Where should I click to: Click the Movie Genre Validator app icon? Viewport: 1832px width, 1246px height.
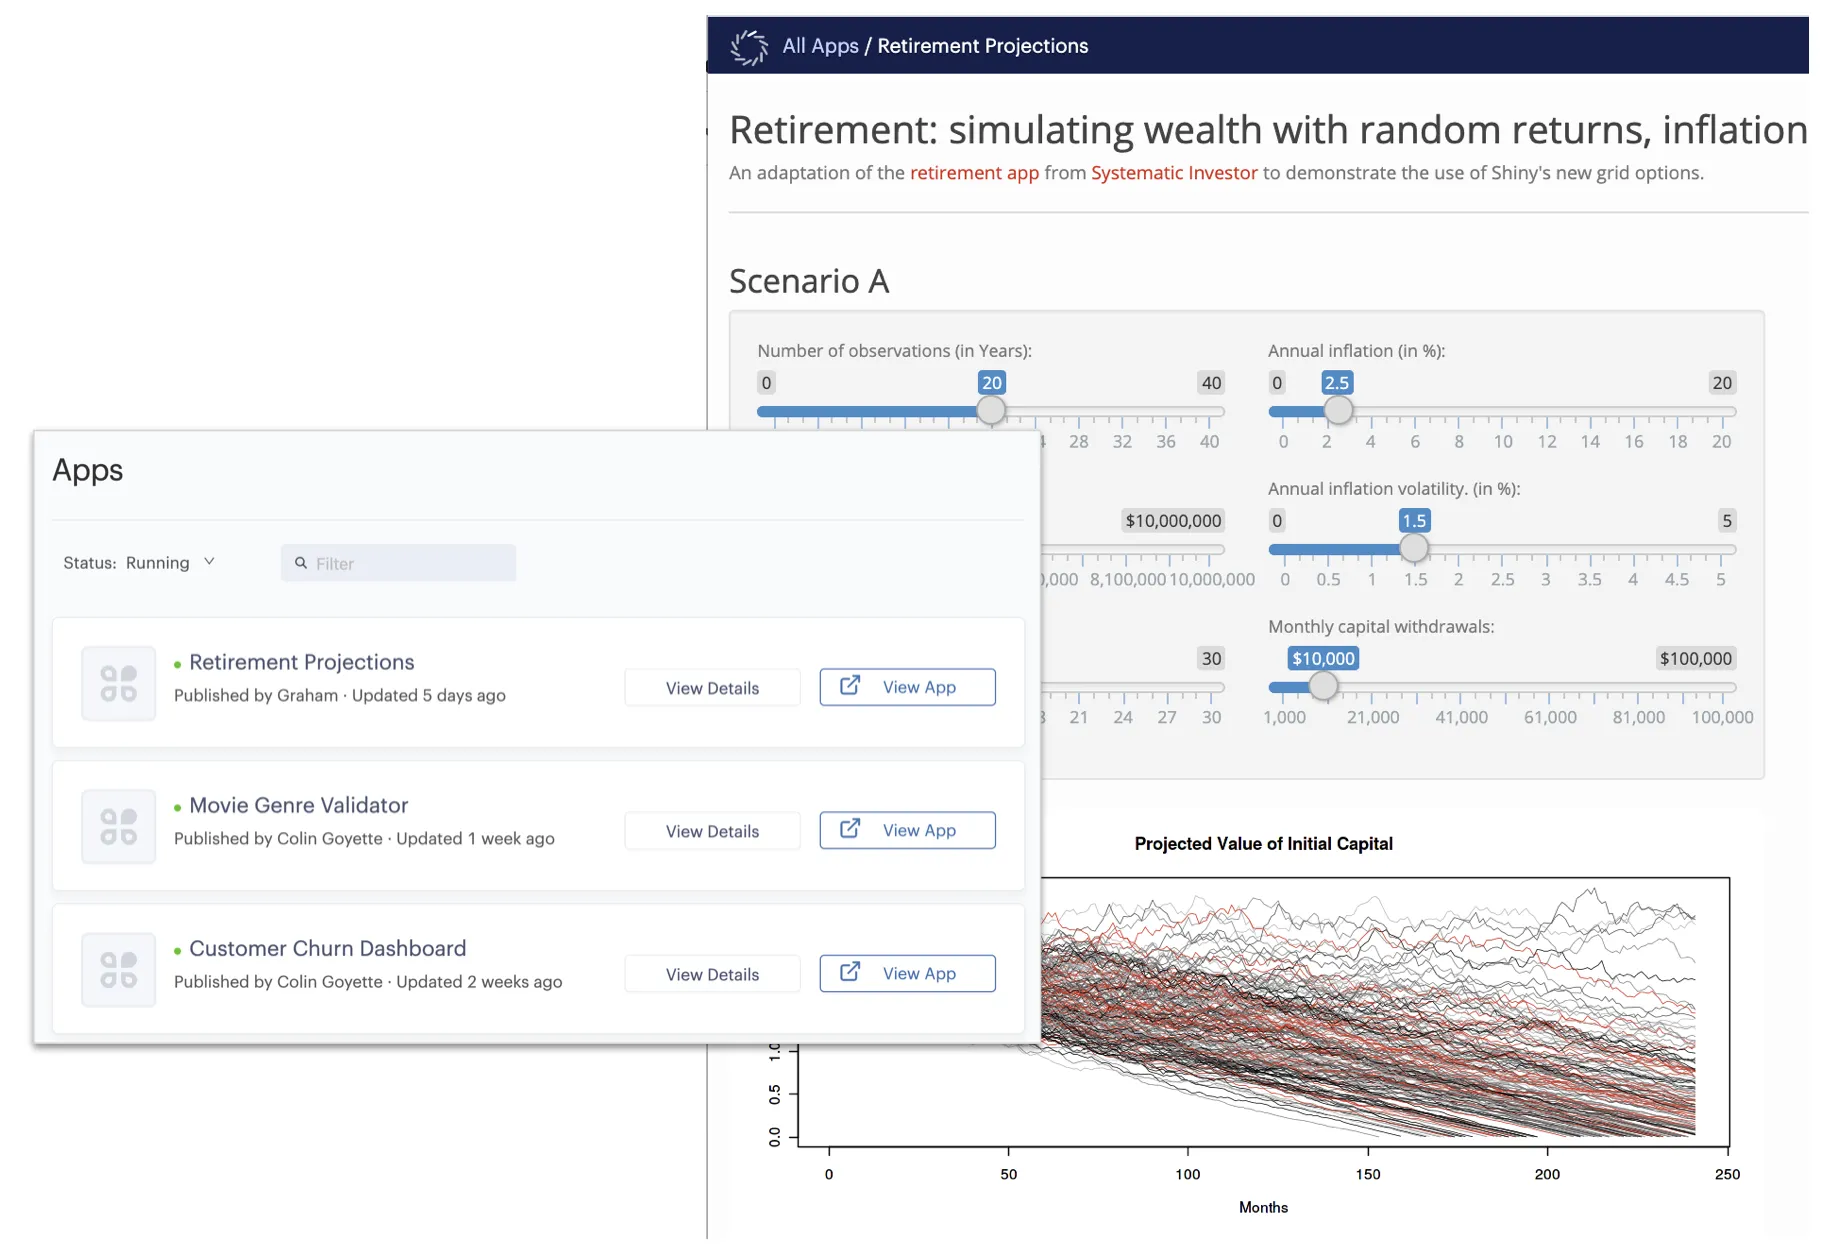[x=118, y=827]
